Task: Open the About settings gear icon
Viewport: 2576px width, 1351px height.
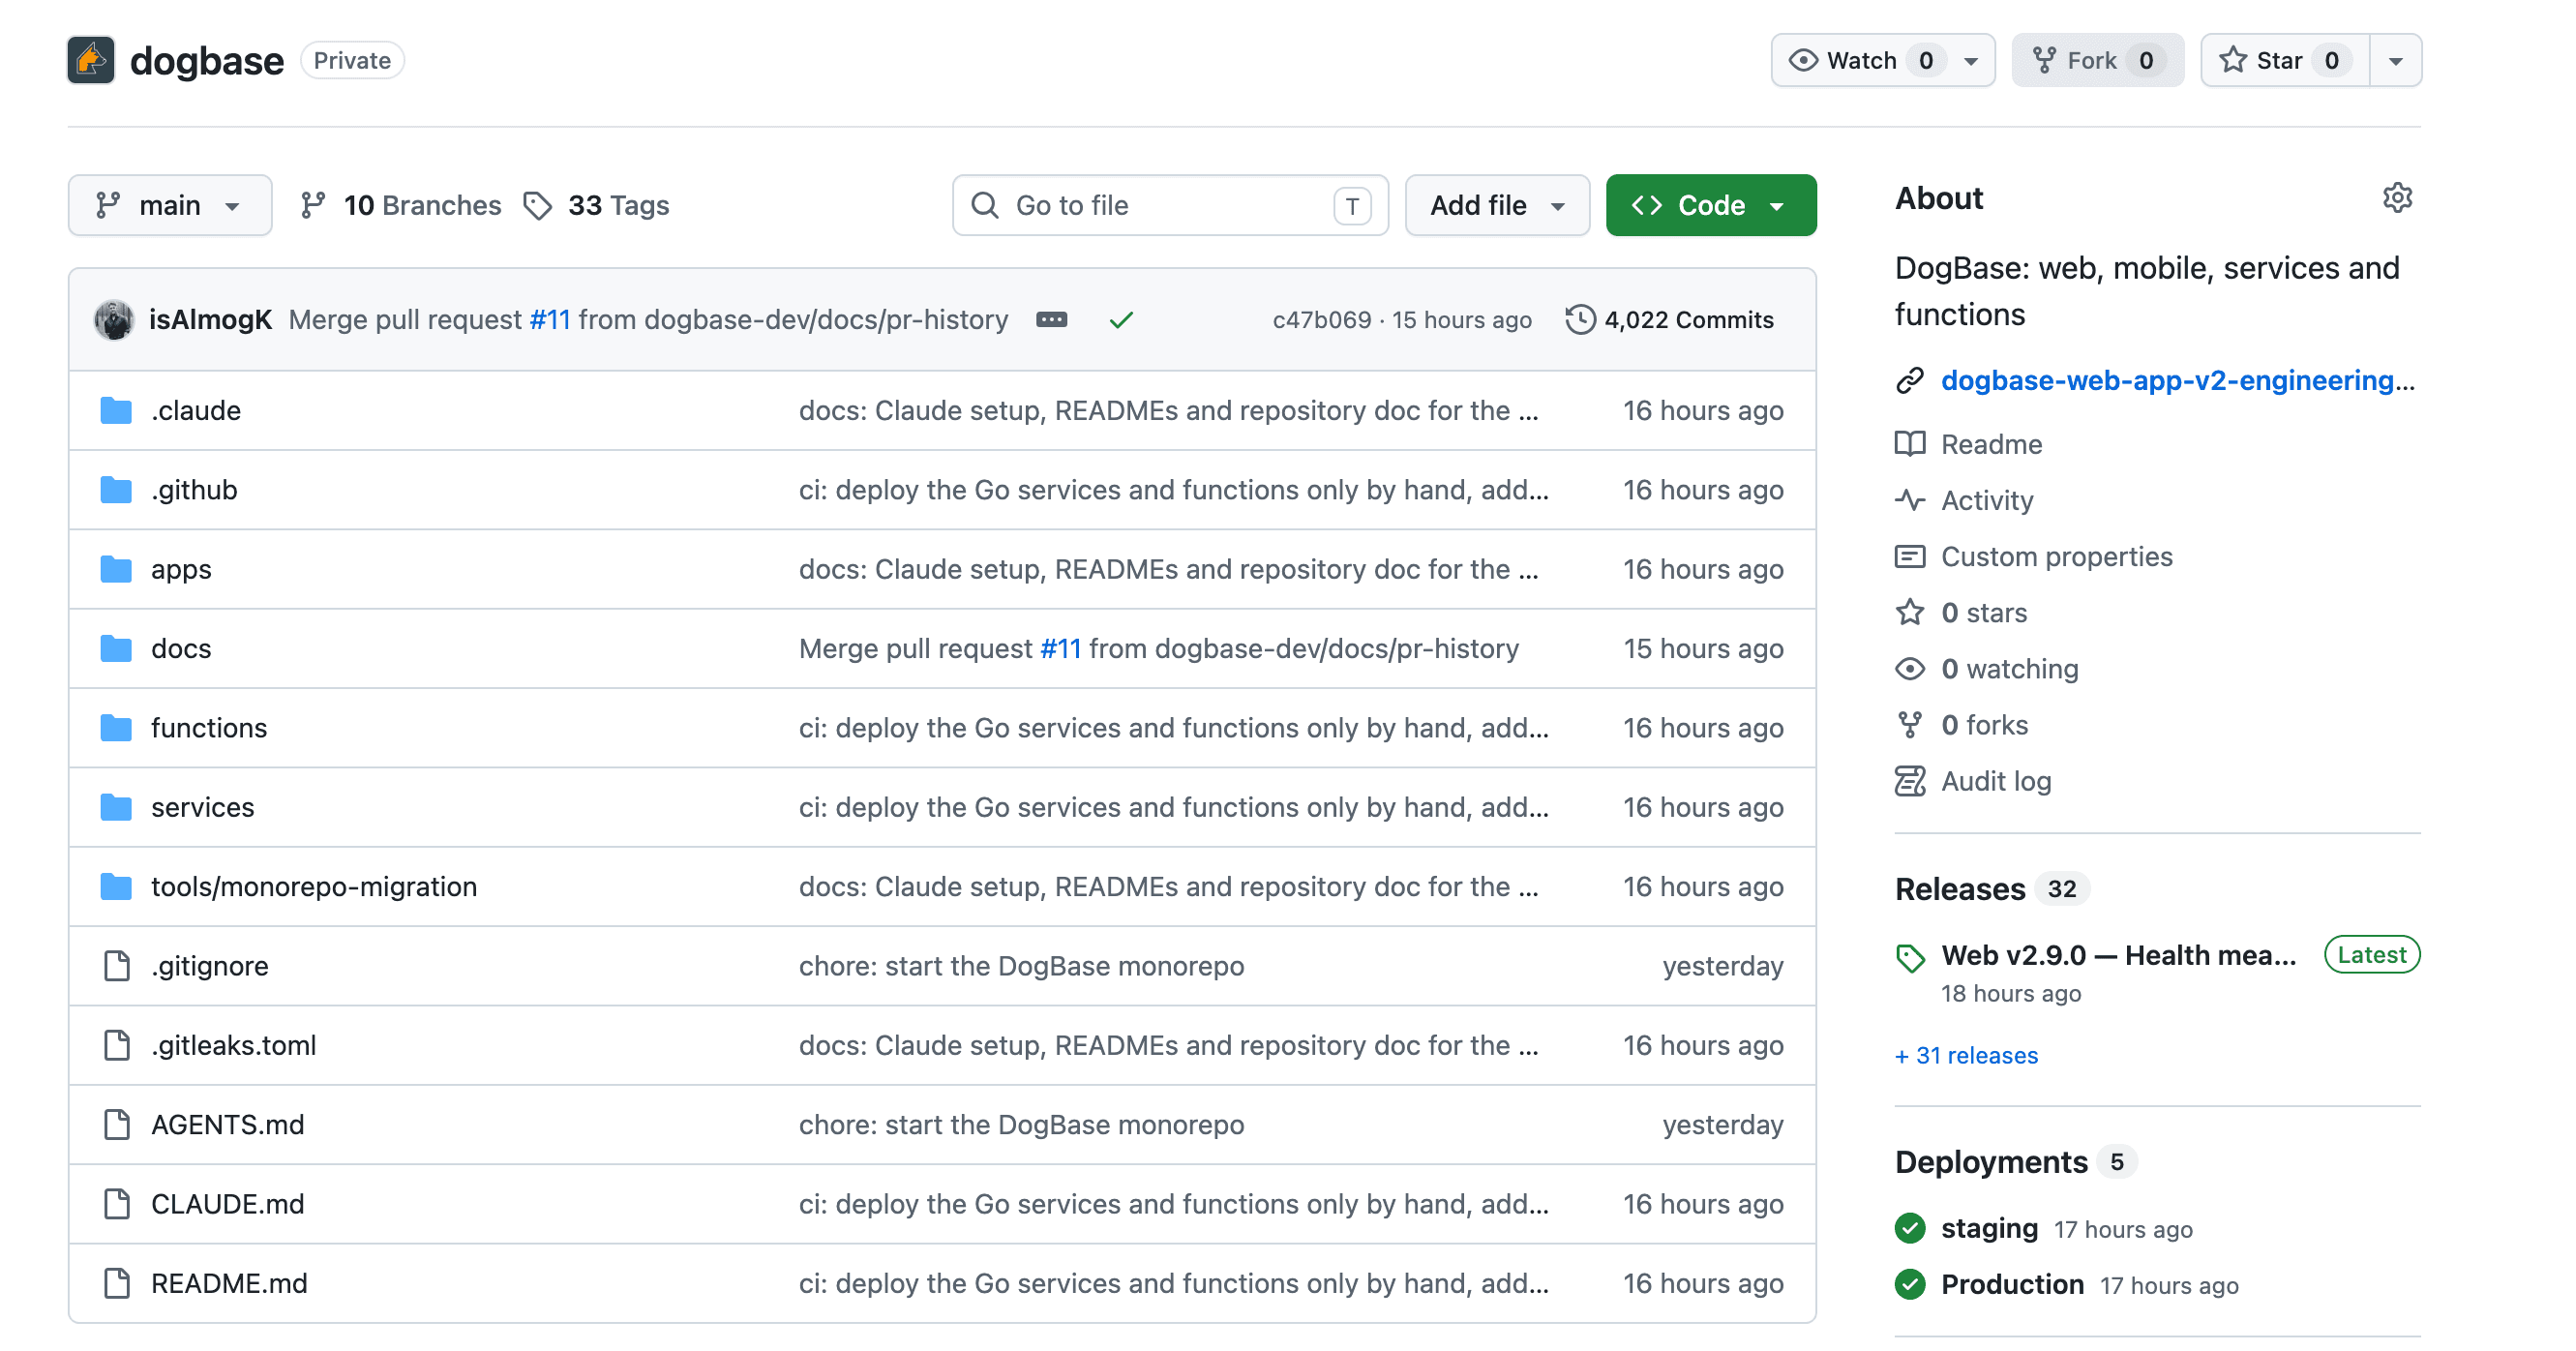Action: tap(2397, 198)
